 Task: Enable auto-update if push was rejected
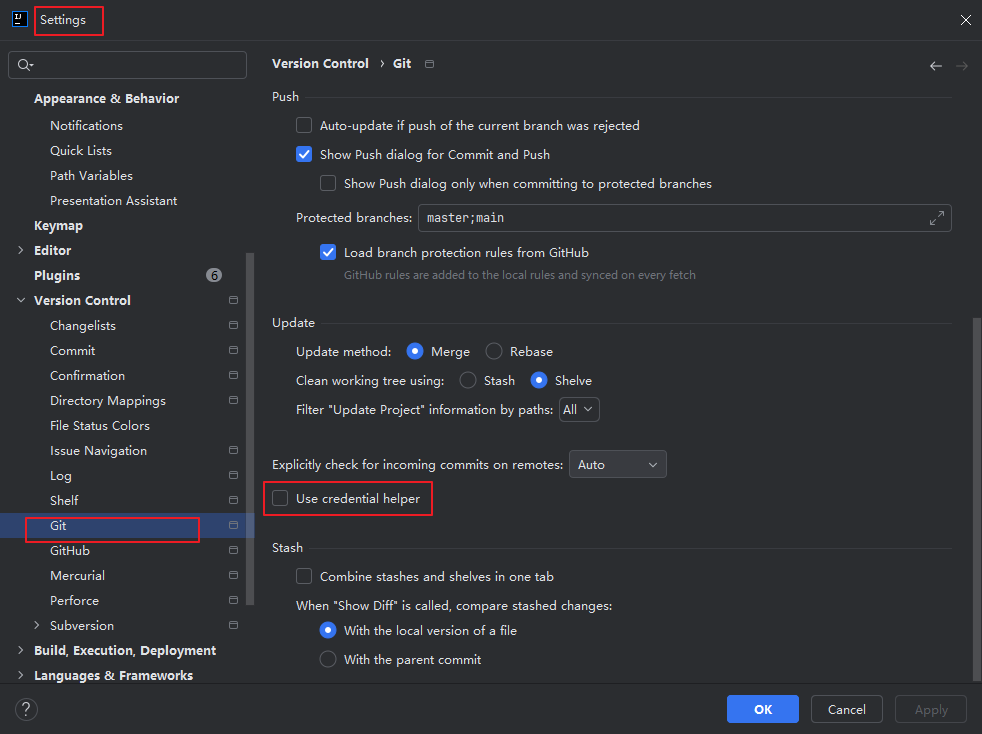tap(304, 125)
